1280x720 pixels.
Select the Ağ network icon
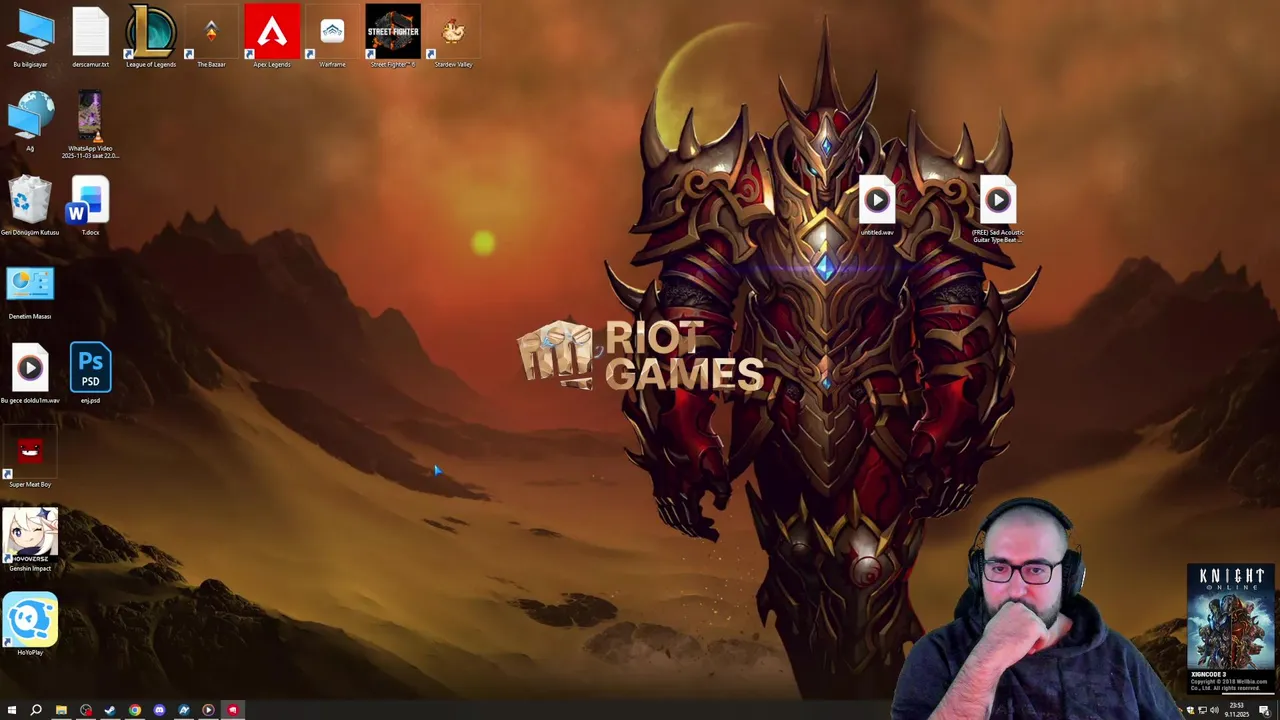(x=30, y=122)
